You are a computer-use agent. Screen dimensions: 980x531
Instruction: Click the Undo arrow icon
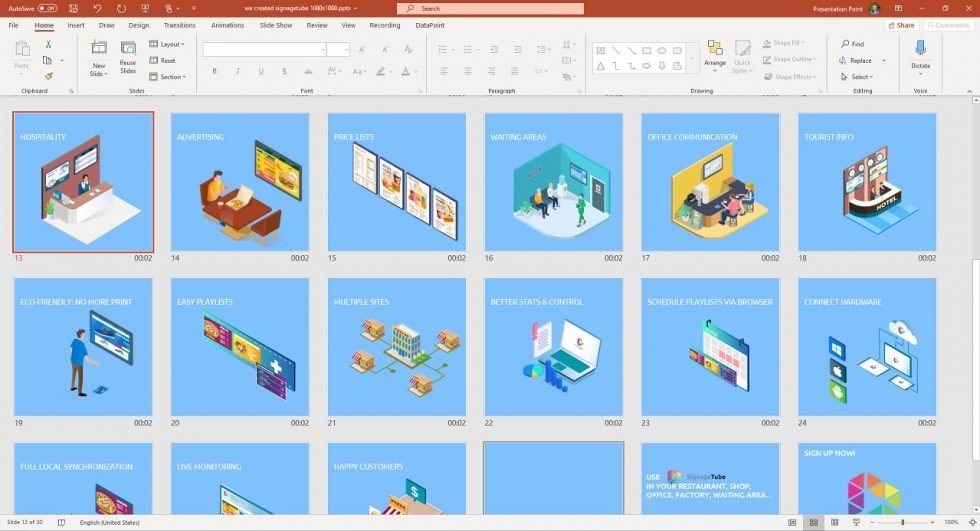pyautogui.click(x=97, y=8)
